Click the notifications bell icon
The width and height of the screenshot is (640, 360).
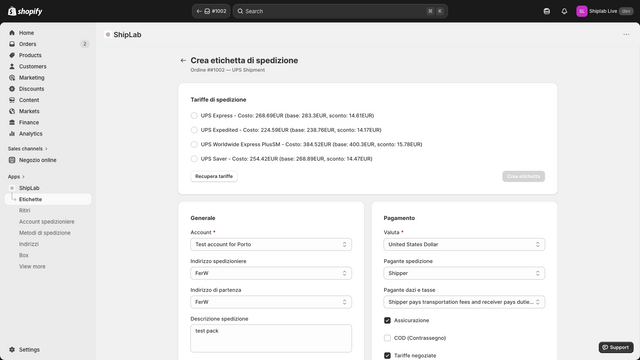coord(564,11)
